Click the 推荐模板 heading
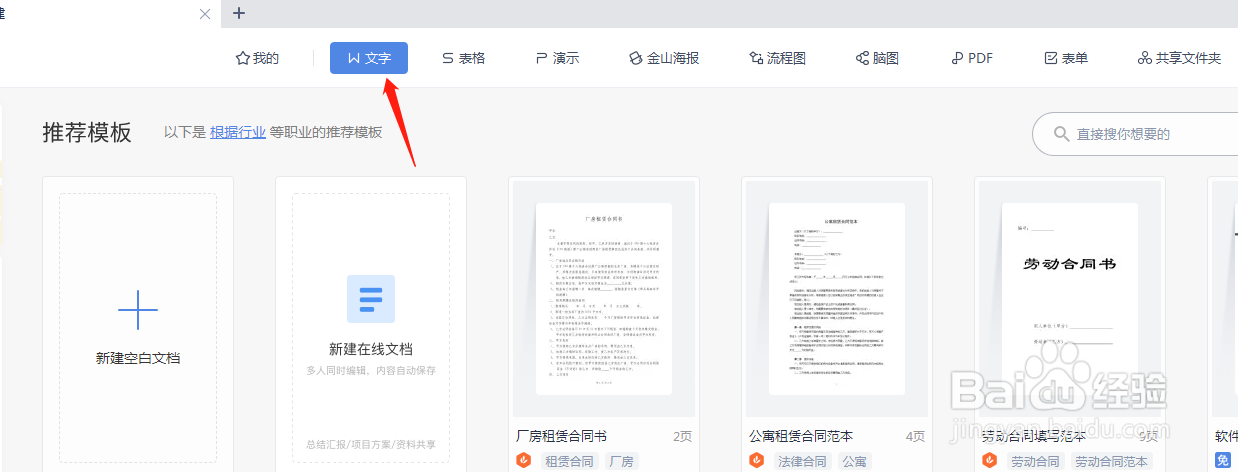 point(87,133)
